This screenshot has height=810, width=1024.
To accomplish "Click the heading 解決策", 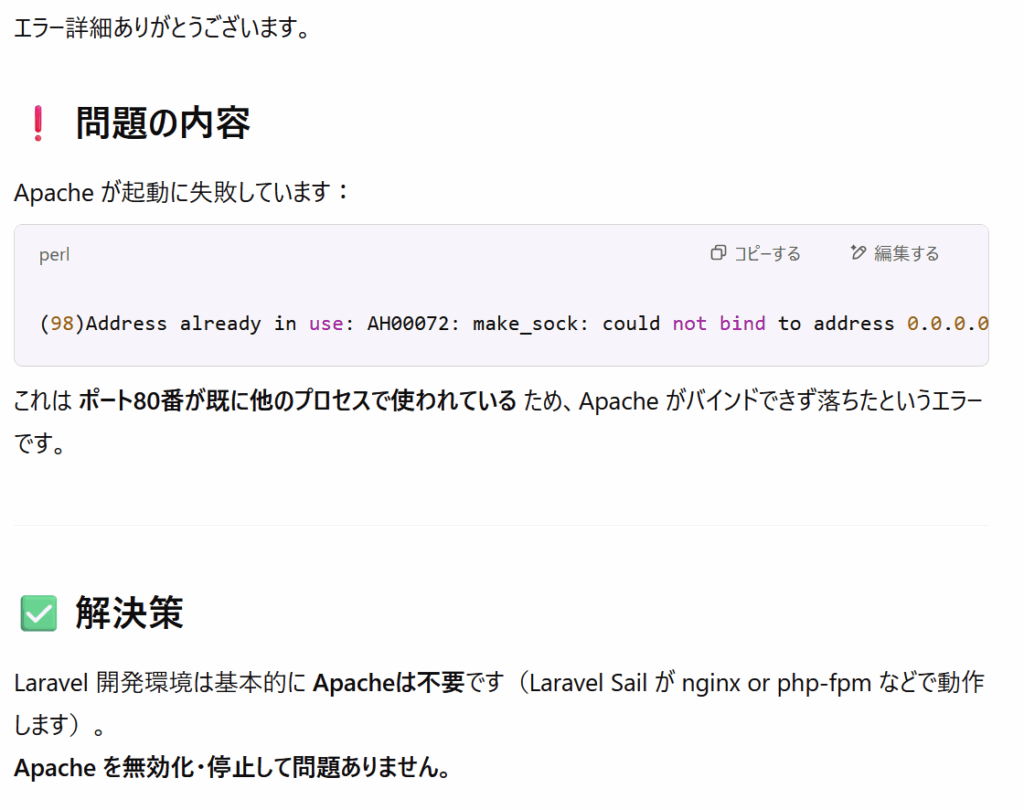I will tap(129, 613).
